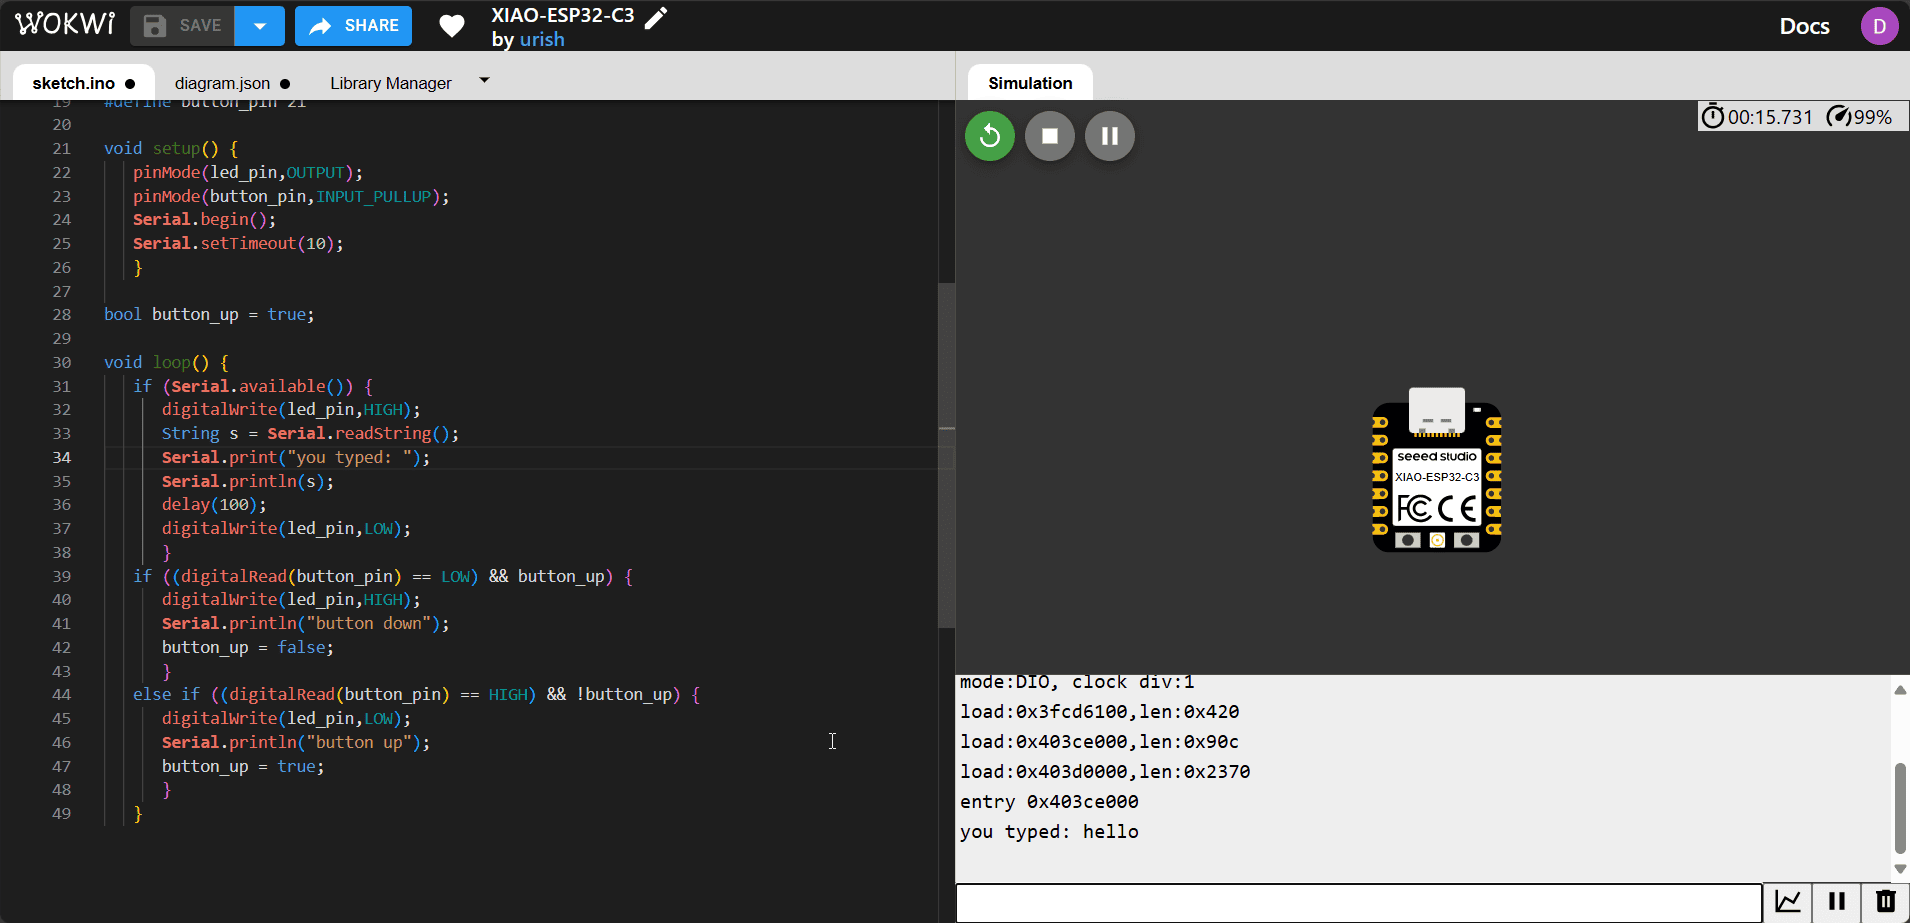
Task: Share the project with SHARE button
Action: click(x=354, y=25)
